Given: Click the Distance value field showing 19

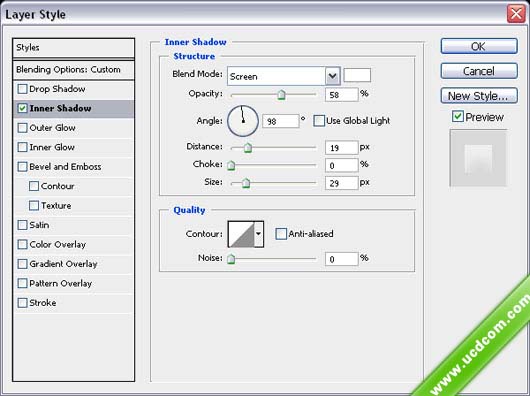Looking at the screenshot, I should pos(341,148).
